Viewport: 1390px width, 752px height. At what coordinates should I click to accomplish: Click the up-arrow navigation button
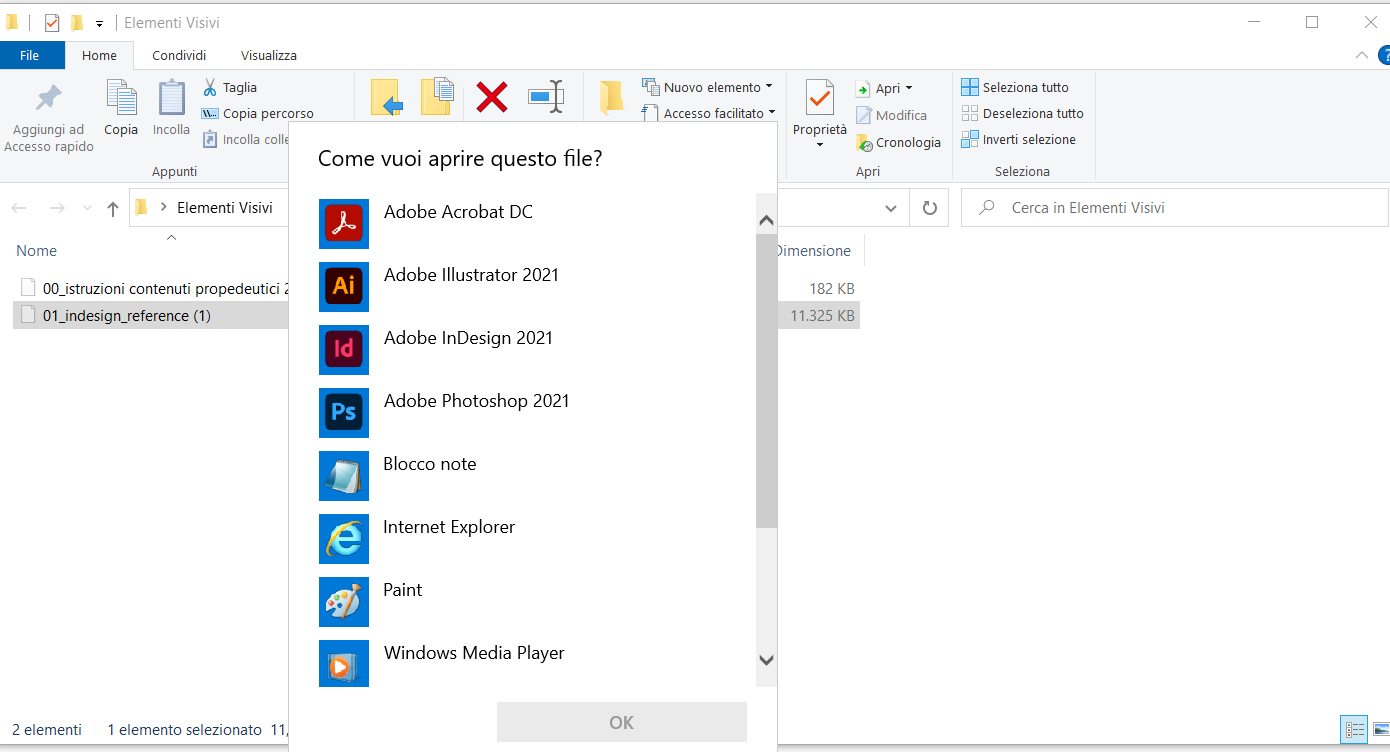(113, 208)
